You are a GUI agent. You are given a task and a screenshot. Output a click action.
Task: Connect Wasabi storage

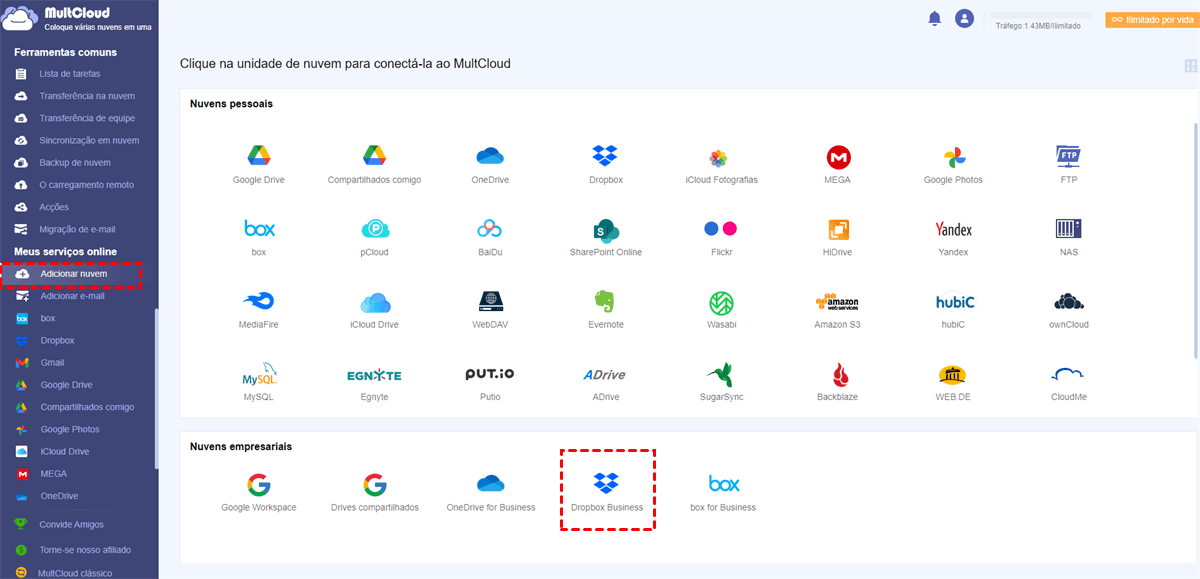tap(721, 302)
